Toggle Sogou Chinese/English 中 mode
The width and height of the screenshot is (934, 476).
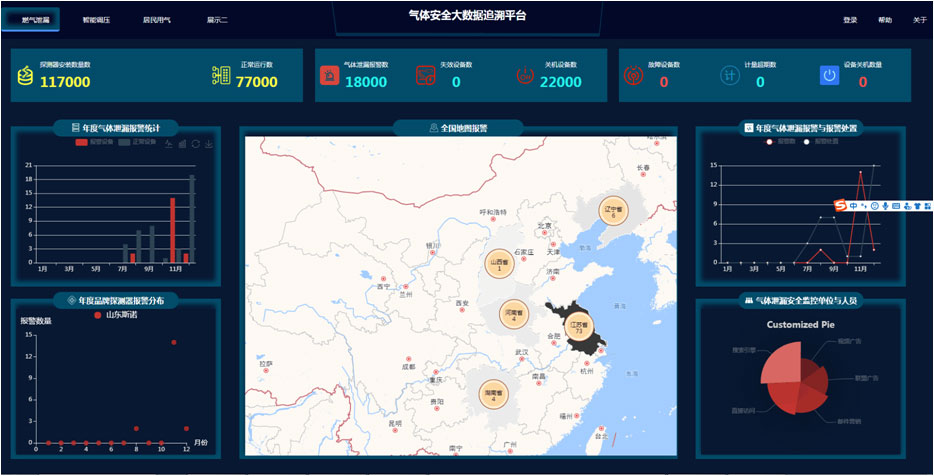(854, 206)
